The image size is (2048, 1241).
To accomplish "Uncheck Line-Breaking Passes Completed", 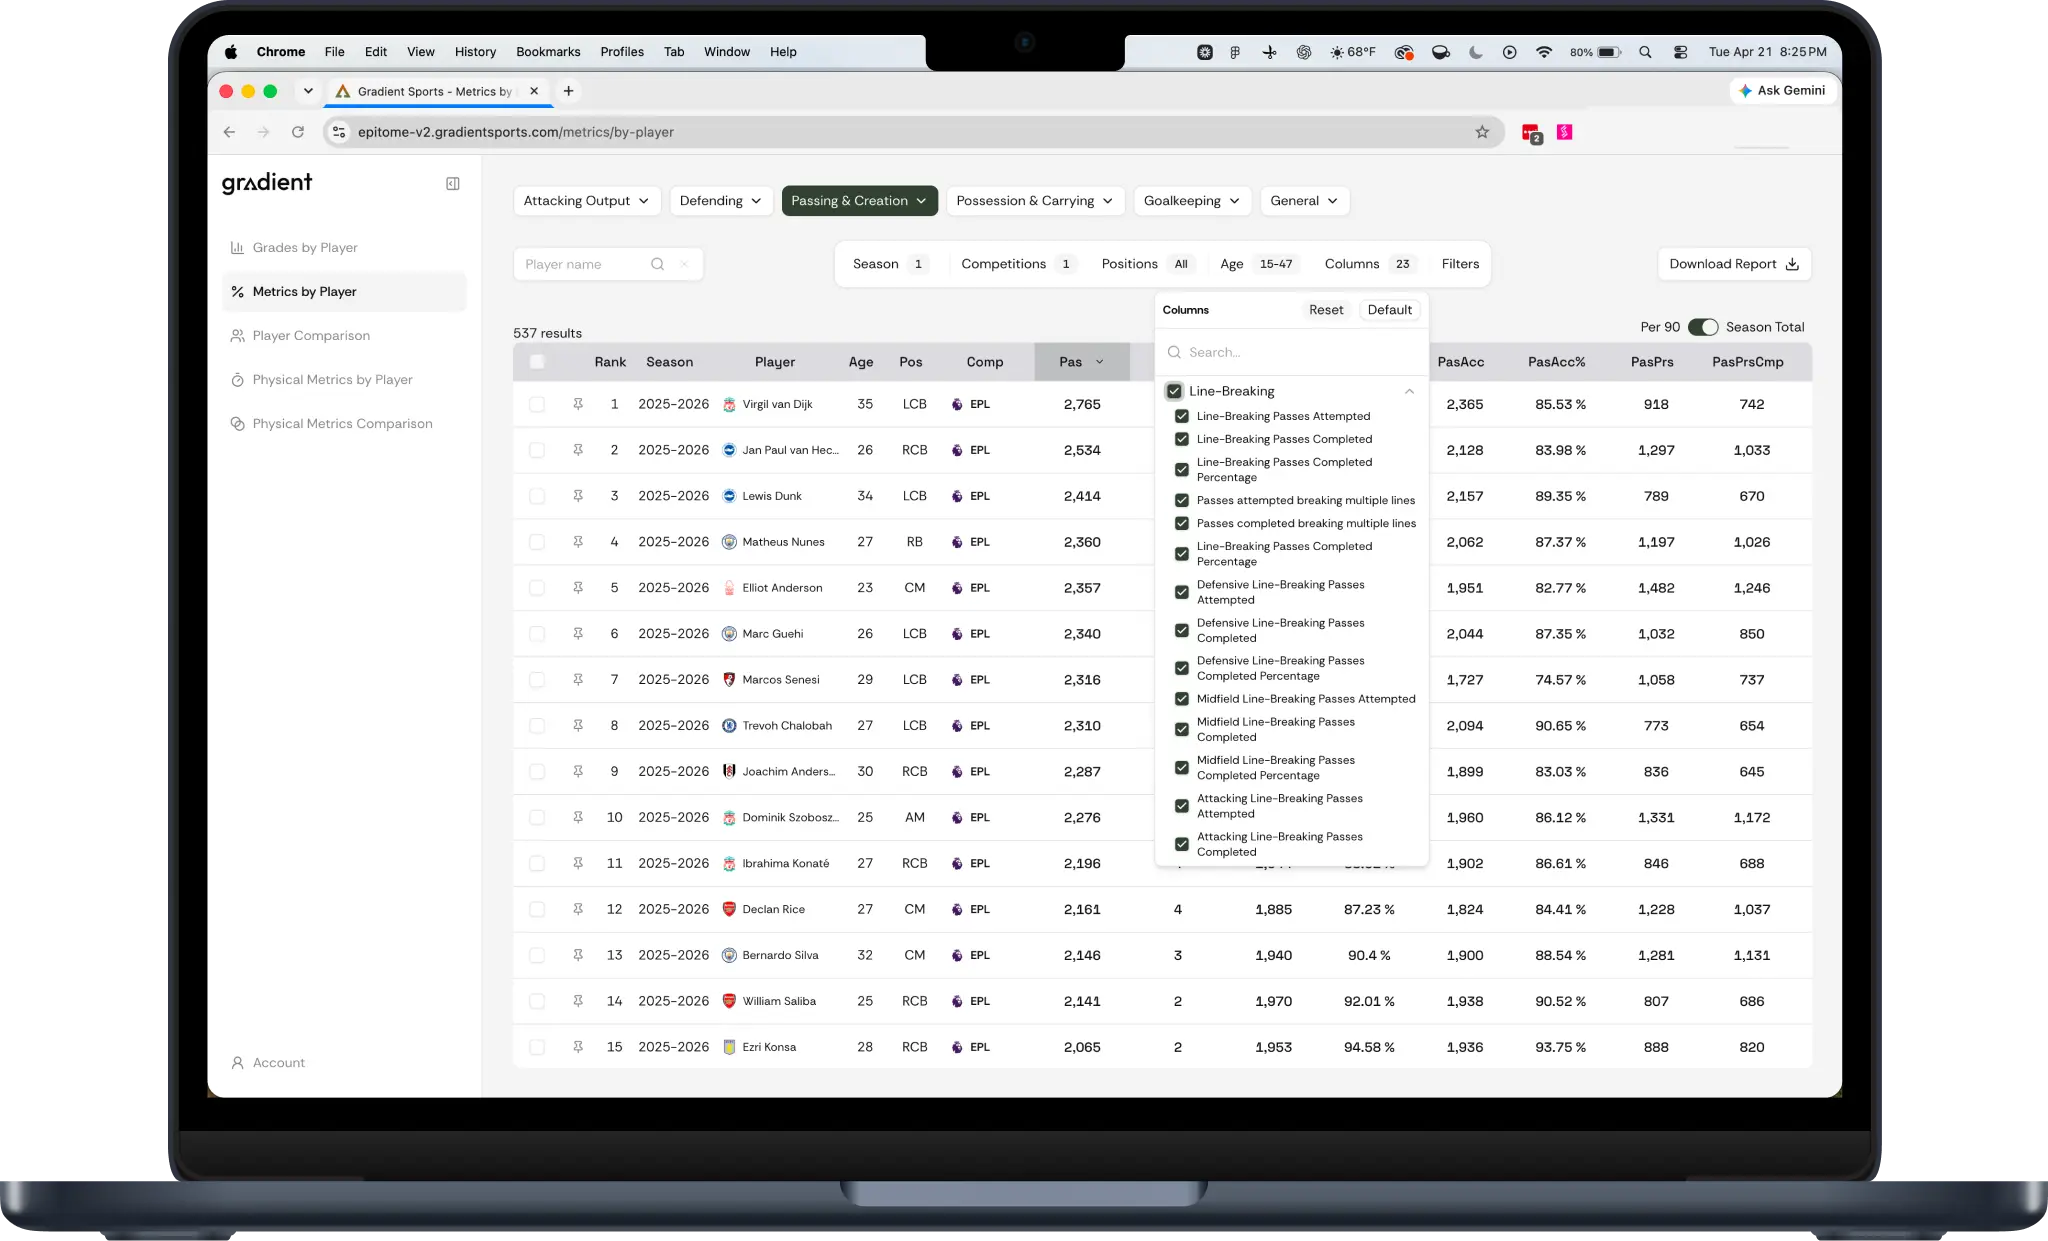I will tap(1182, 439).
